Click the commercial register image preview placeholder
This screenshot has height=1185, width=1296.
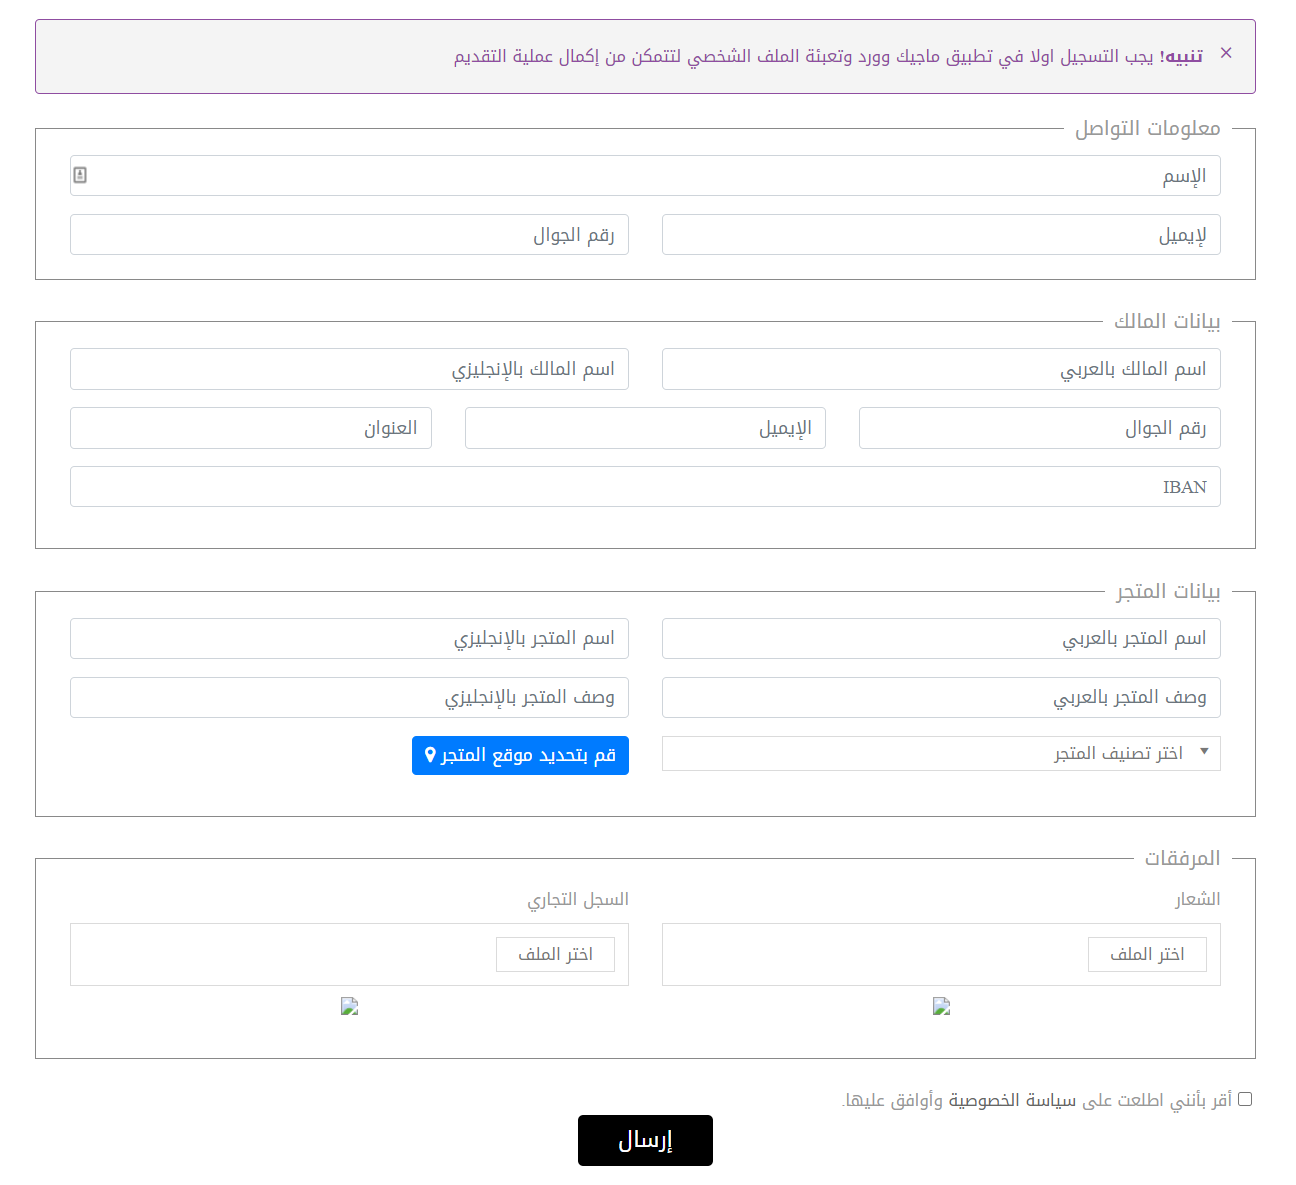tap(349, 1006)
